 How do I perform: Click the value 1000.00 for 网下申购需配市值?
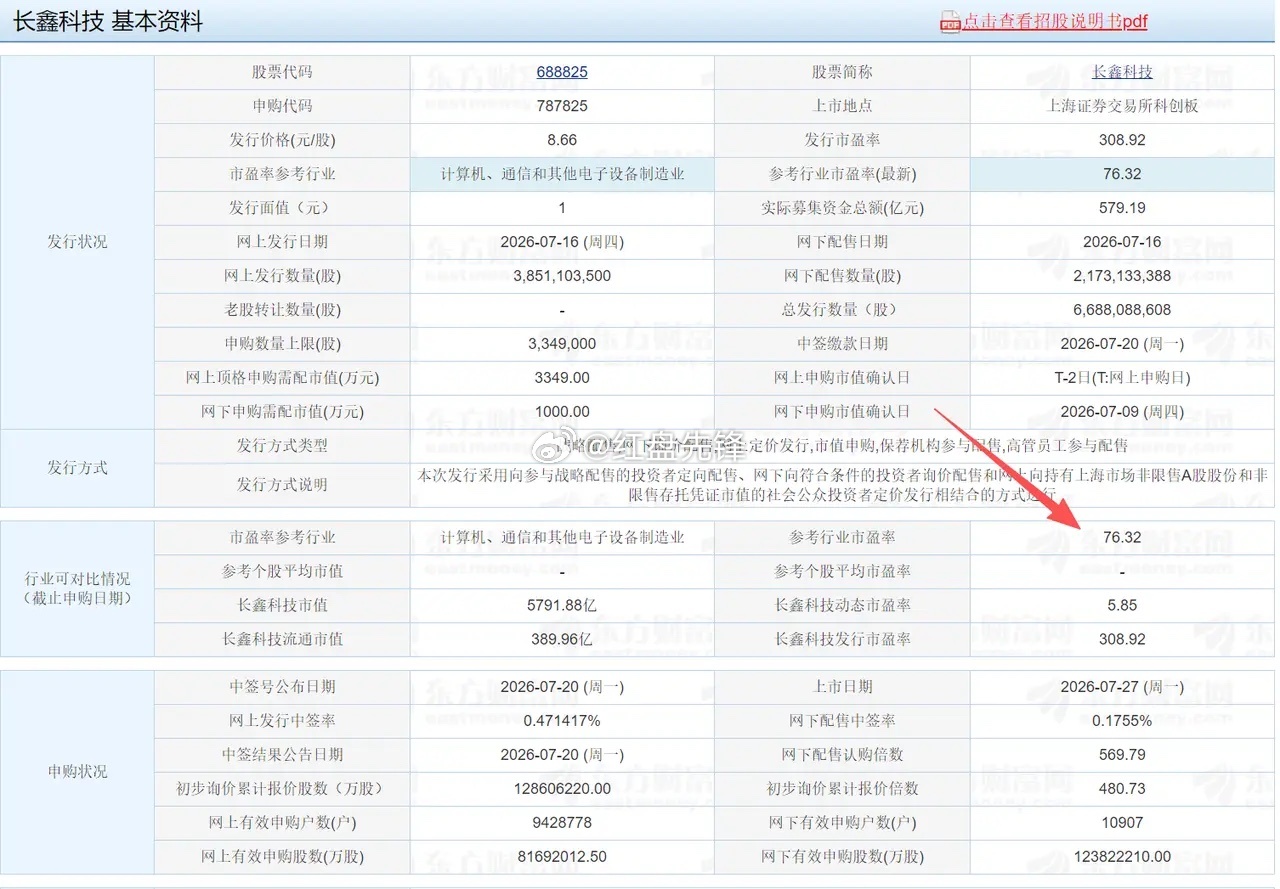pyautogui.click(x=562, y=412)
